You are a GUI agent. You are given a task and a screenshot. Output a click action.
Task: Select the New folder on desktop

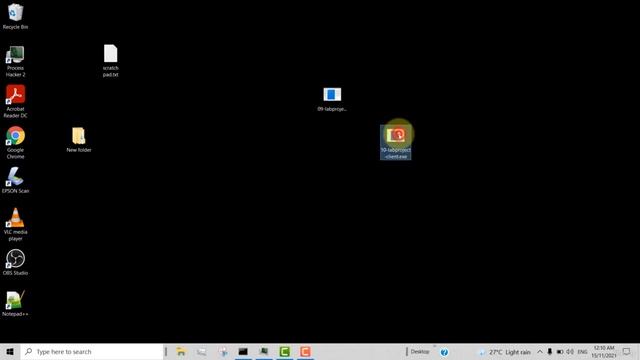tap(79, 140)
